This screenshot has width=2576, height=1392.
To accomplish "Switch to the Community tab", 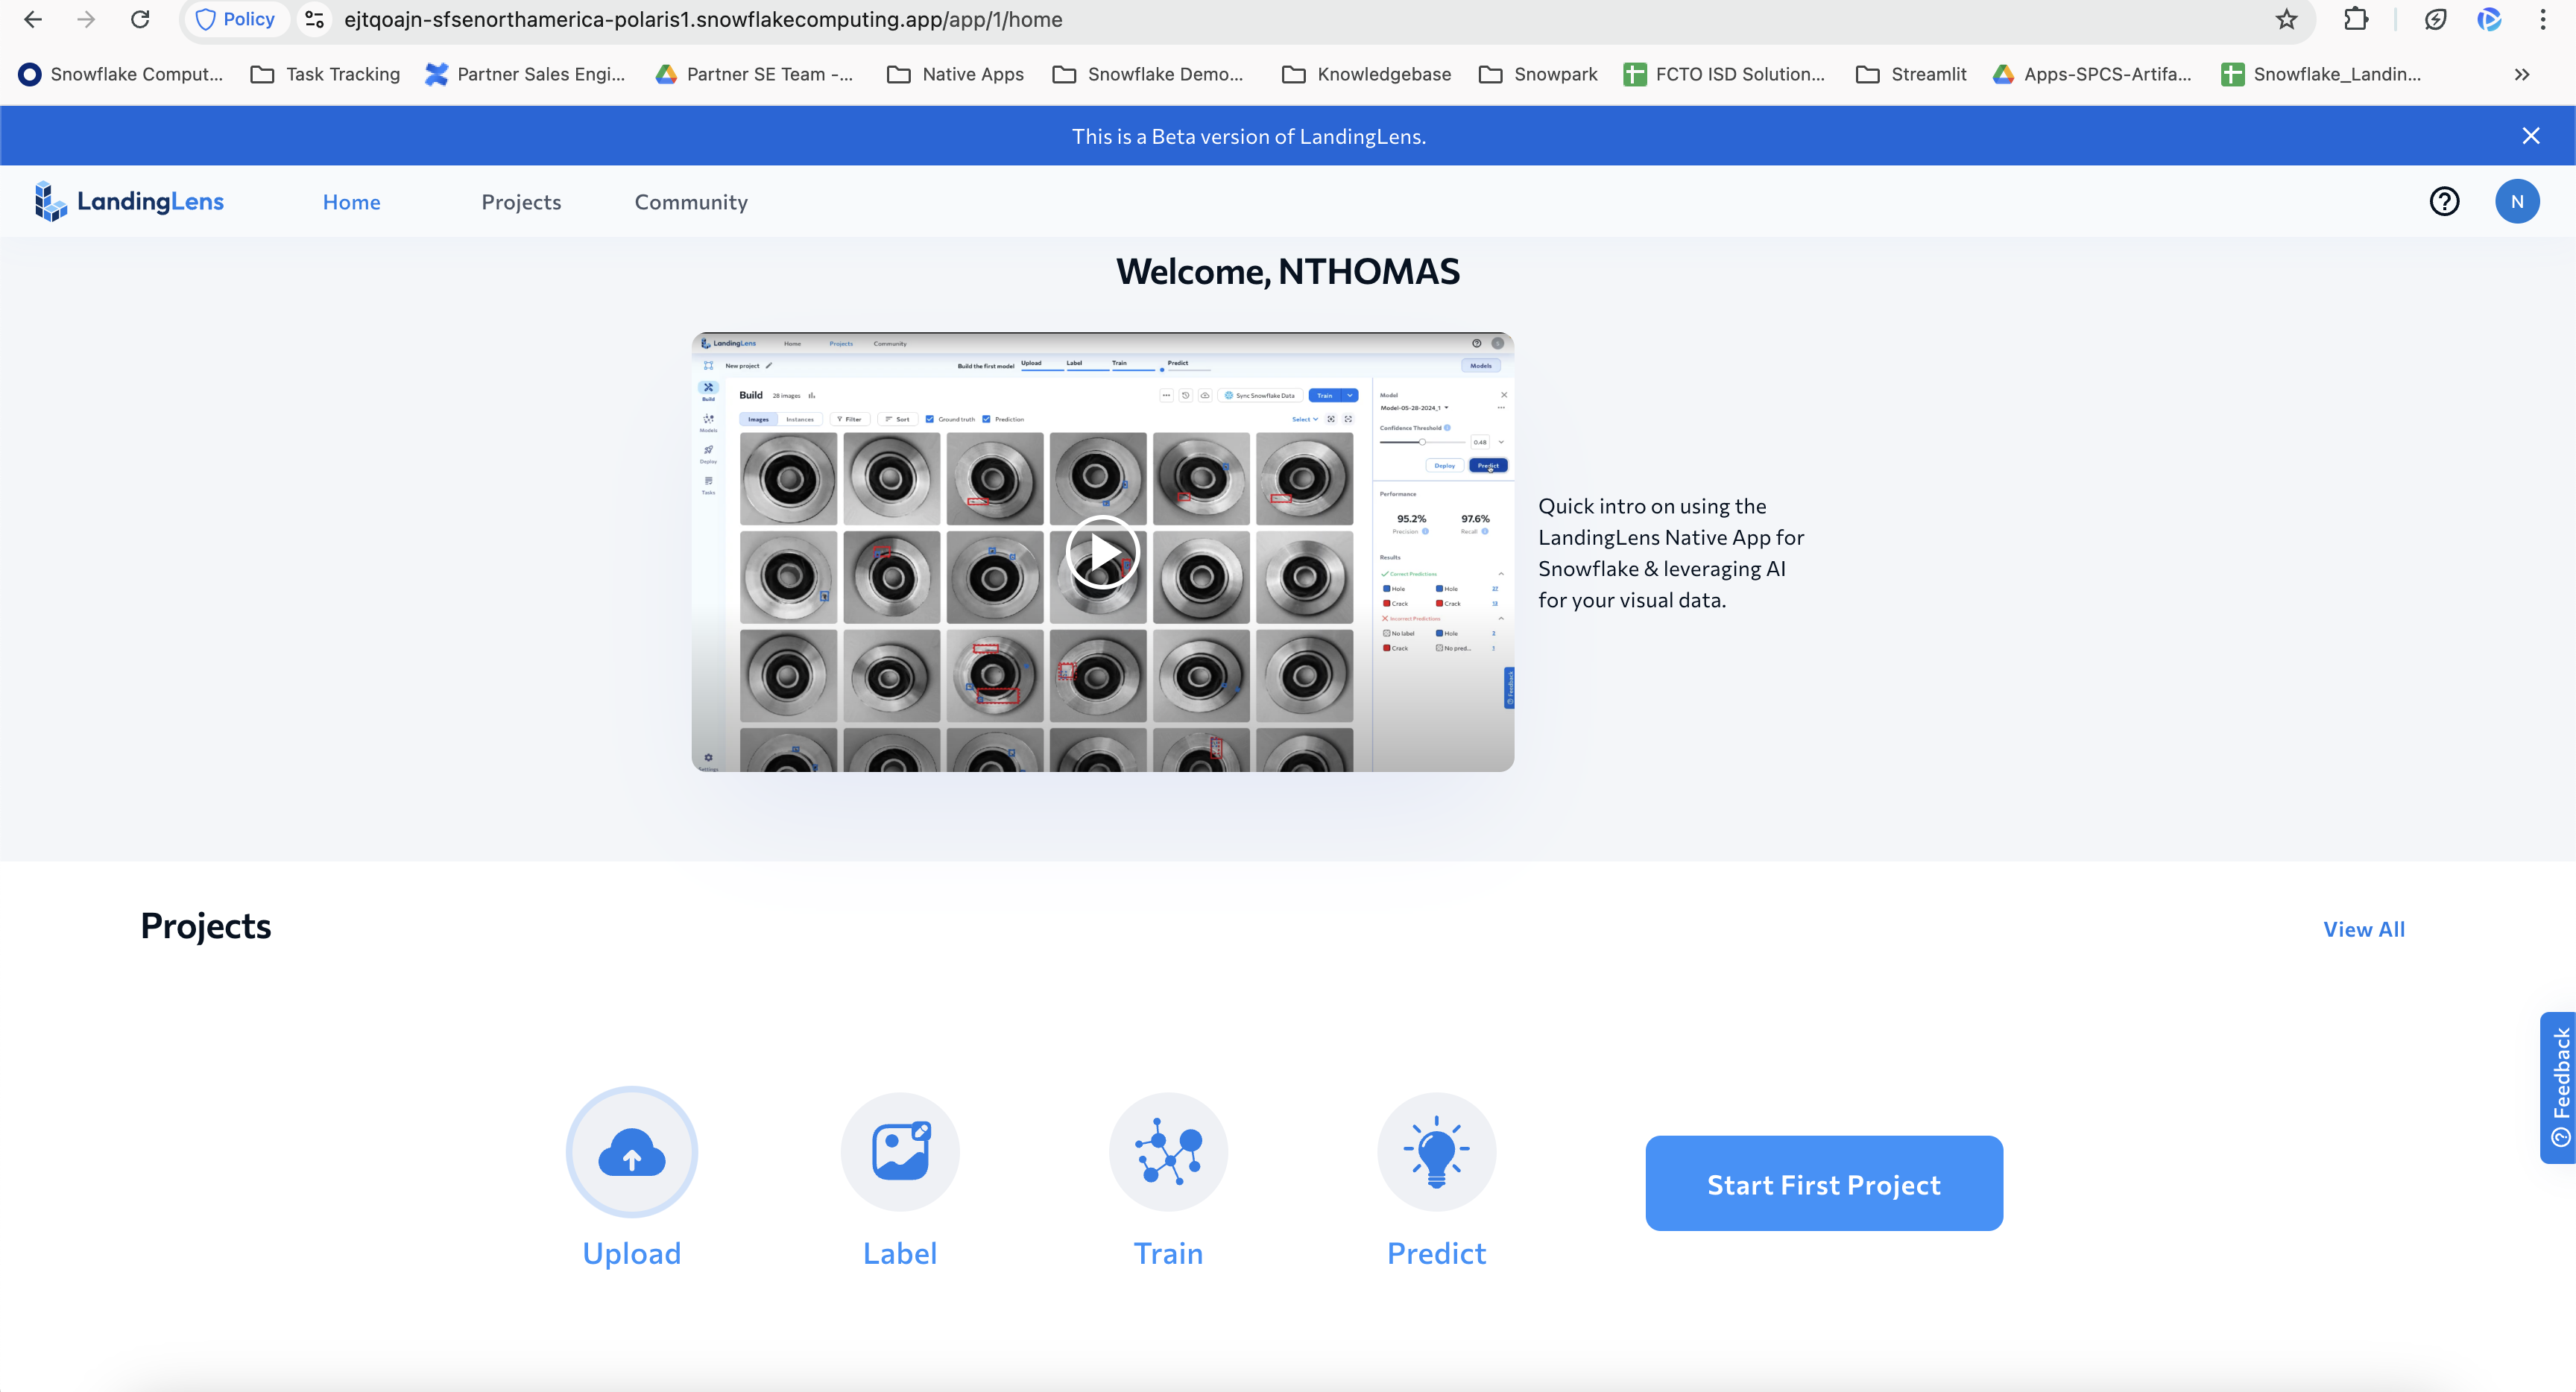I will tap(691, 202).
